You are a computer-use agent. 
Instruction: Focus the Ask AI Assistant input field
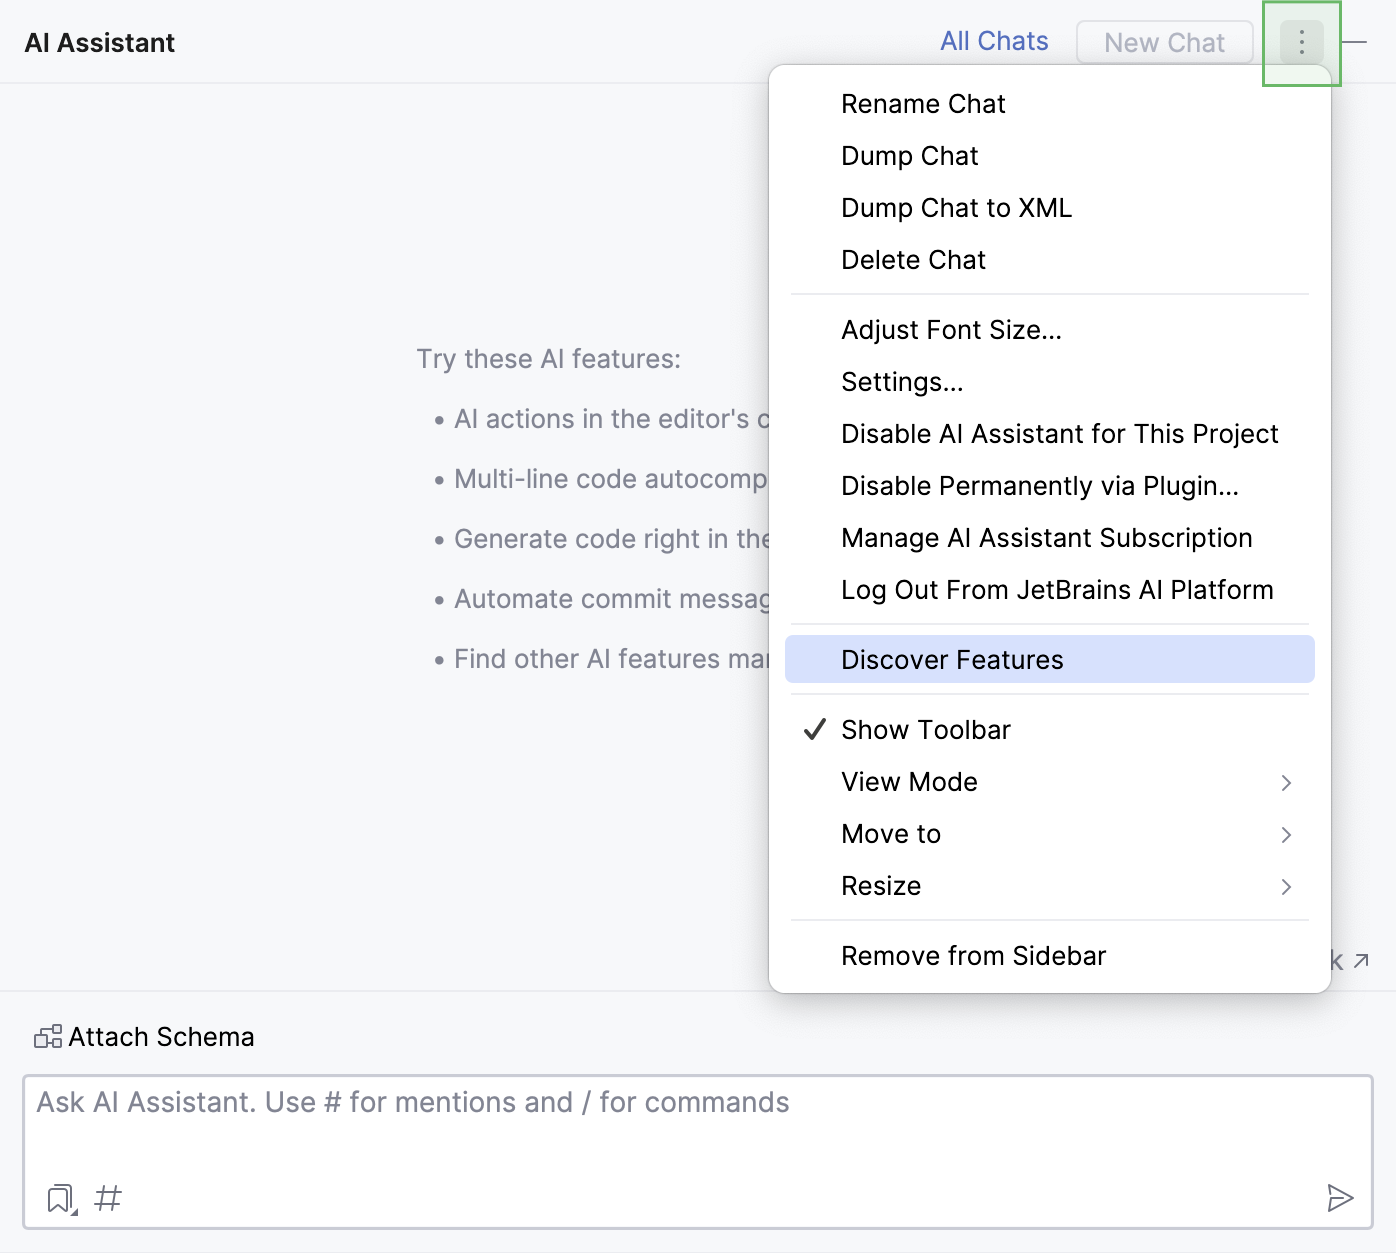(698, 1152)
